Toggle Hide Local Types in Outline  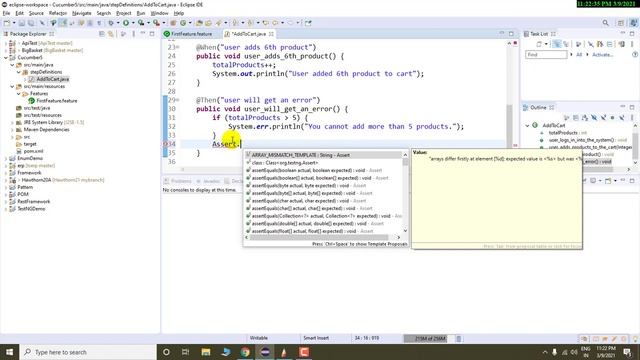(621, 118)
